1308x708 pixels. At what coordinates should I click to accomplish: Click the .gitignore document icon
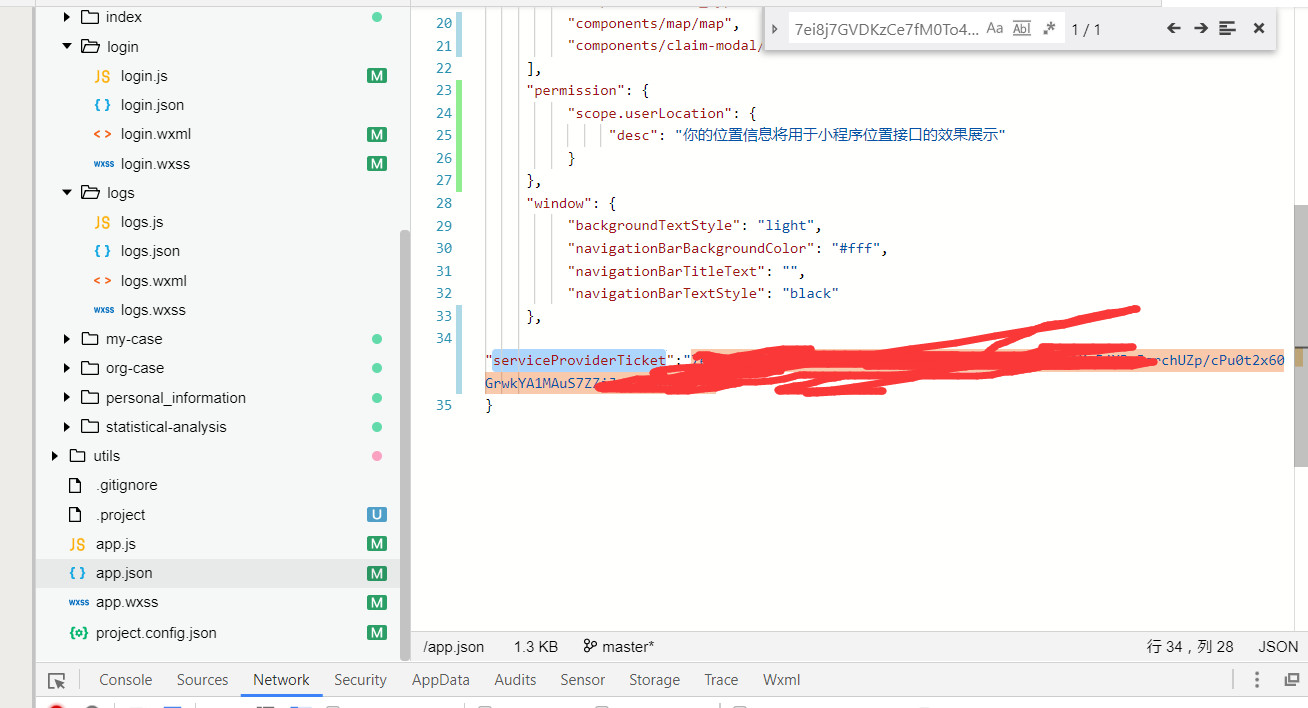(75, 485)
